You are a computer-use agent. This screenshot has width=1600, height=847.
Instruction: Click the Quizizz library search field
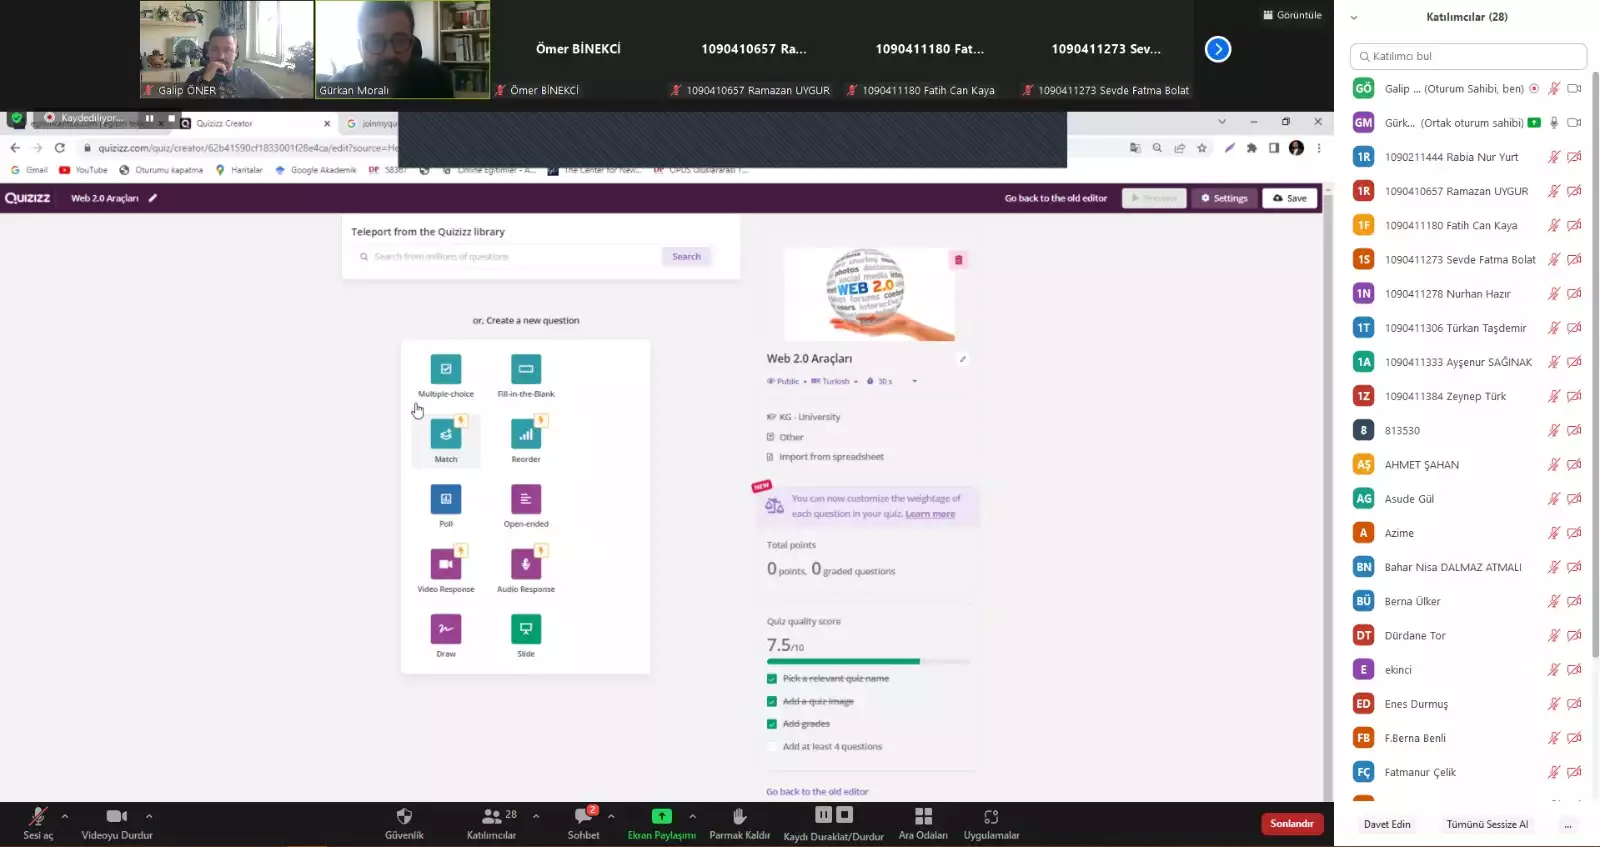pos(507,257)
